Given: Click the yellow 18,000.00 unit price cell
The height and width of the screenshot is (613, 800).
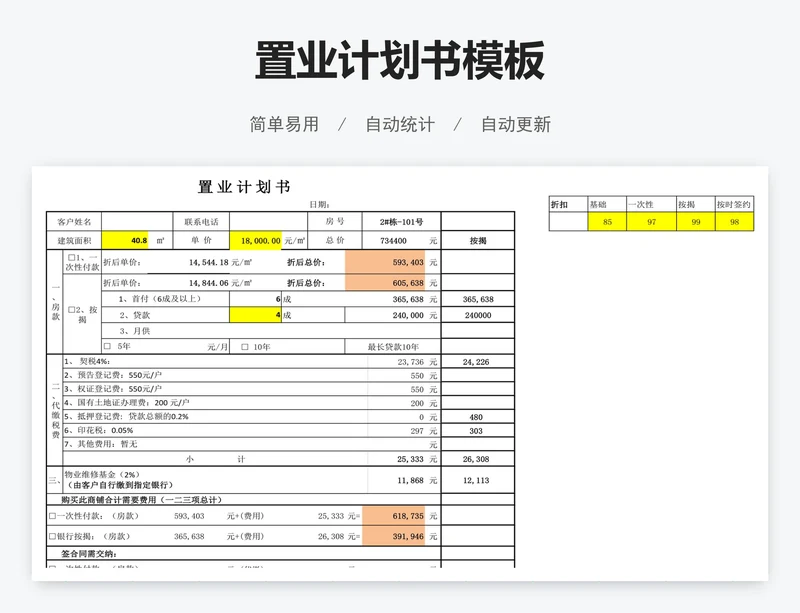Looking at the screenshot, I should (x=255, y=241).
